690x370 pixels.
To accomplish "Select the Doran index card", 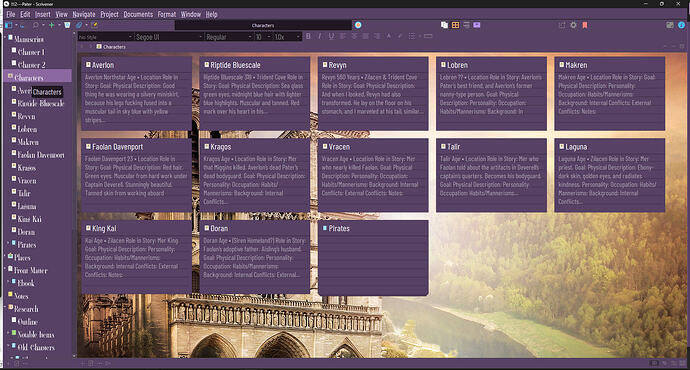I will click(x=255, y=257).
